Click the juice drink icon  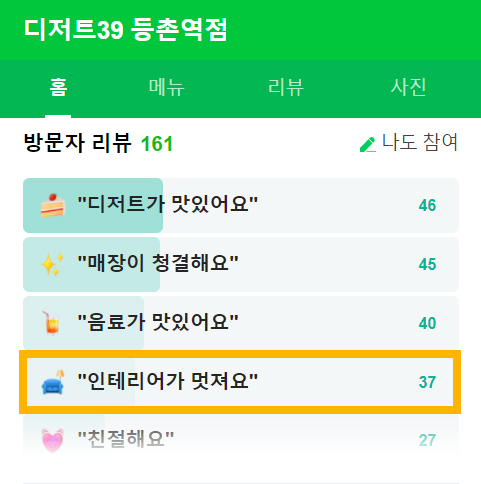51,323
